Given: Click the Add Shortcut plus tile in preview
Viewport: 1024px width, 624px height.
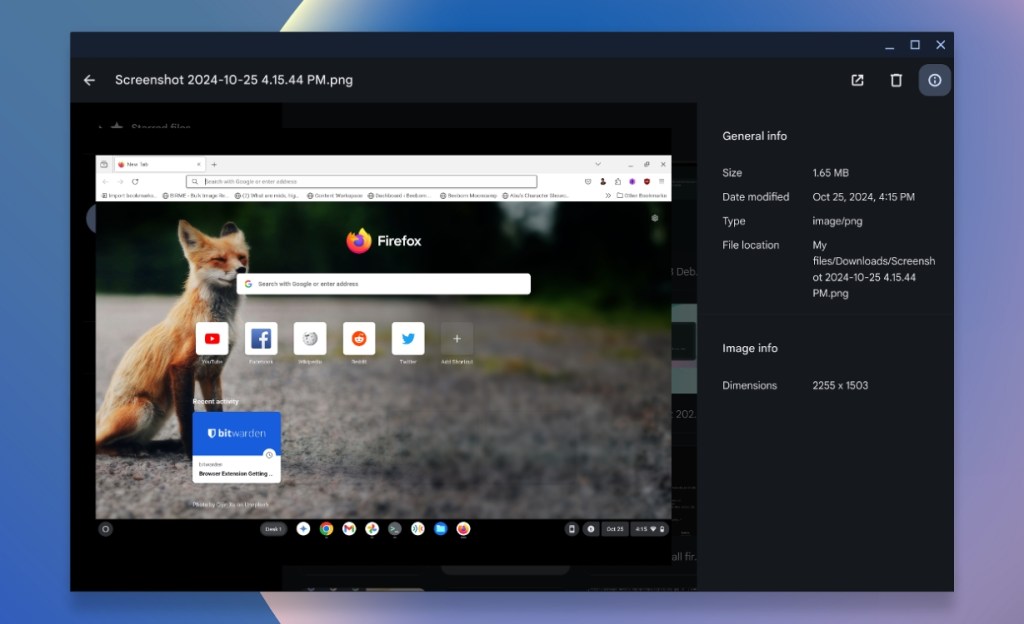Looking at the screenshot, I should tap(456, 339).
